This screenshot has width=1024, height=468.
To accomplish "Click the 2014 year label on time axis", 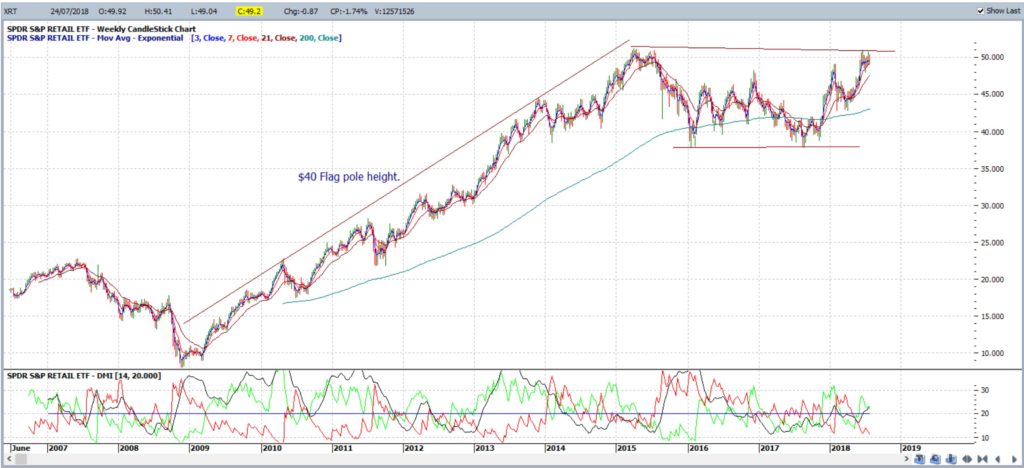I will [x=556, y=448].
